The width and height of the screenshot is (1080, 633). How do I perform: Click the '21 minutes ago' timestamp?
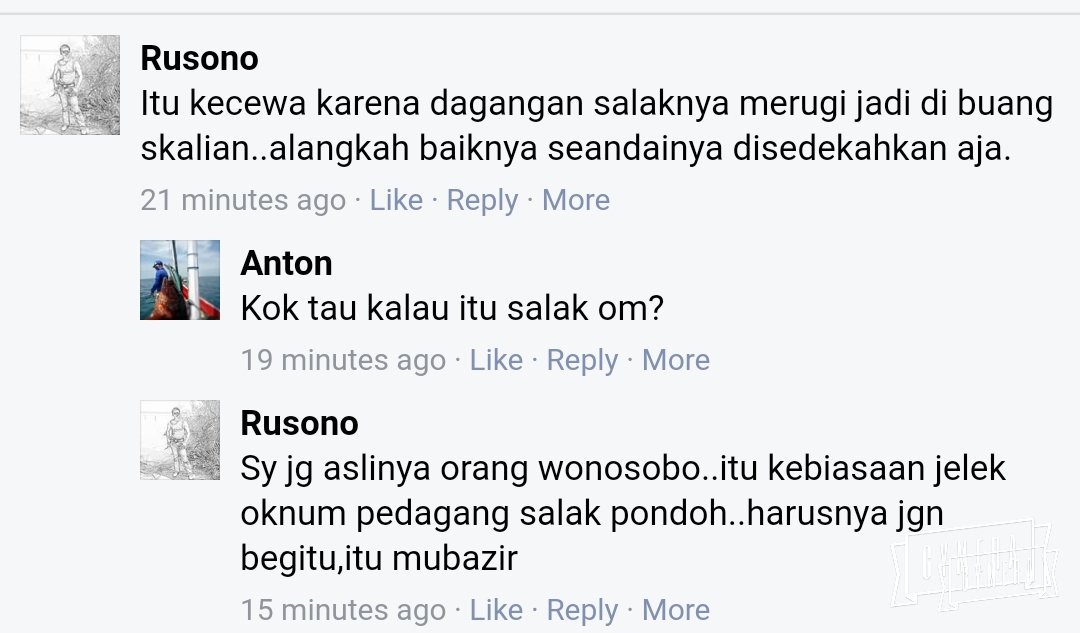tap(243, 200)
